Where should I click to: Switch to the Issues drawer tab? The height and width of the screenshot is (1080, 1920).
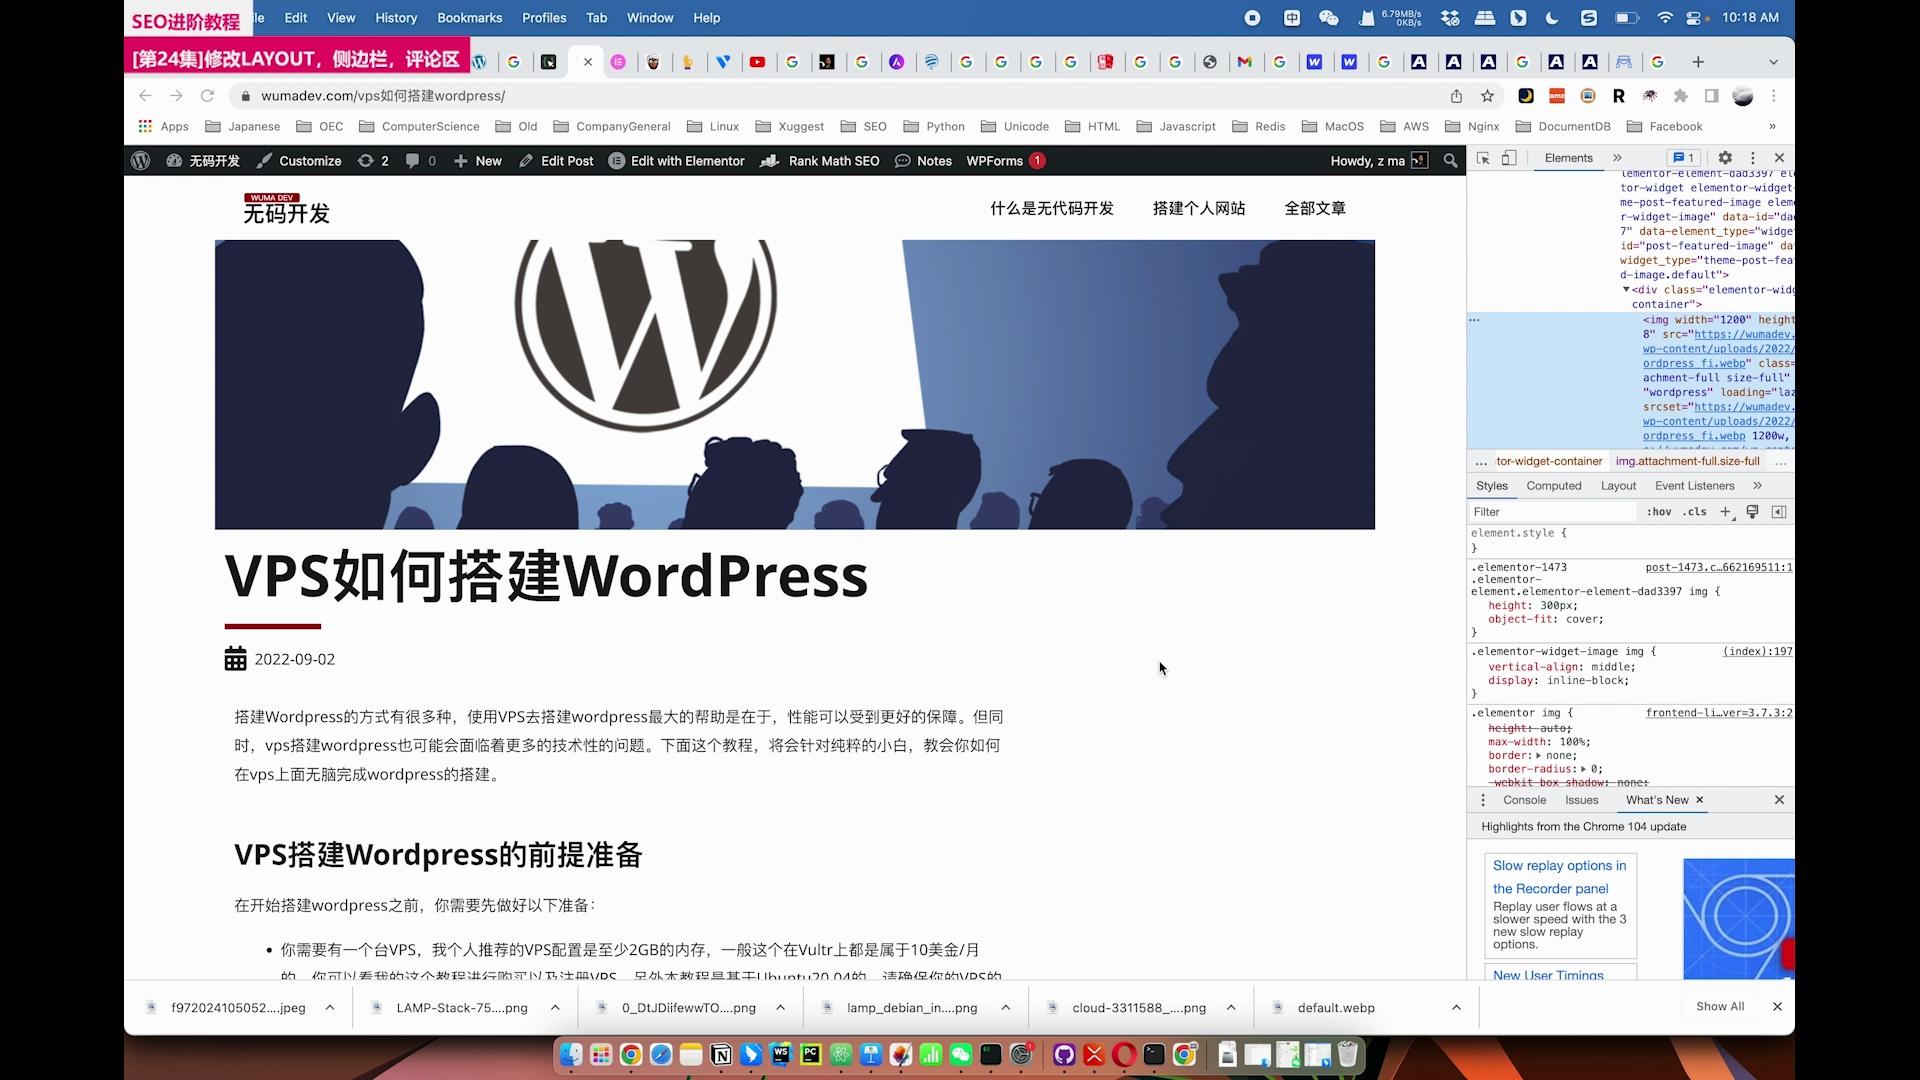click(1581, 800)
